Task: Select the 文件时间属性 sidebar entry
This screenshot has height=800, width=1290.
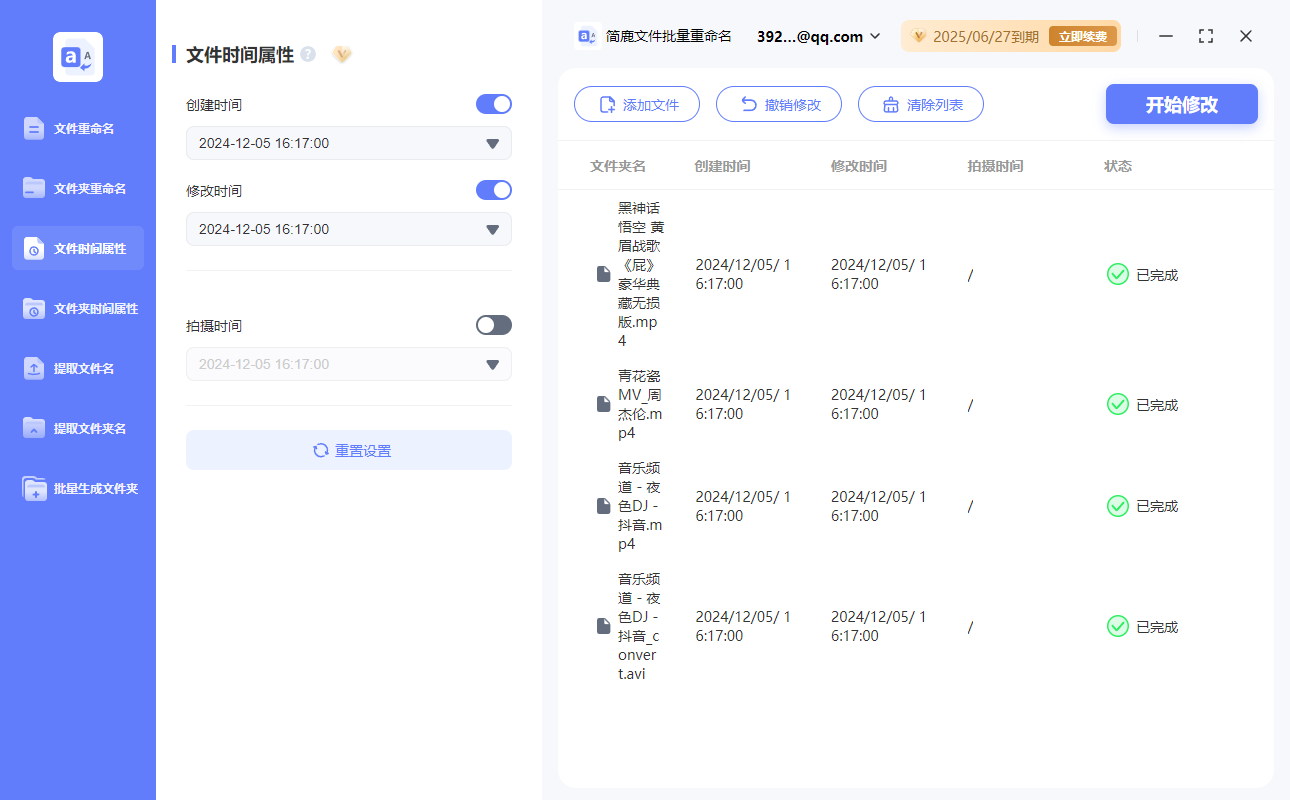Action: (77, 248)
